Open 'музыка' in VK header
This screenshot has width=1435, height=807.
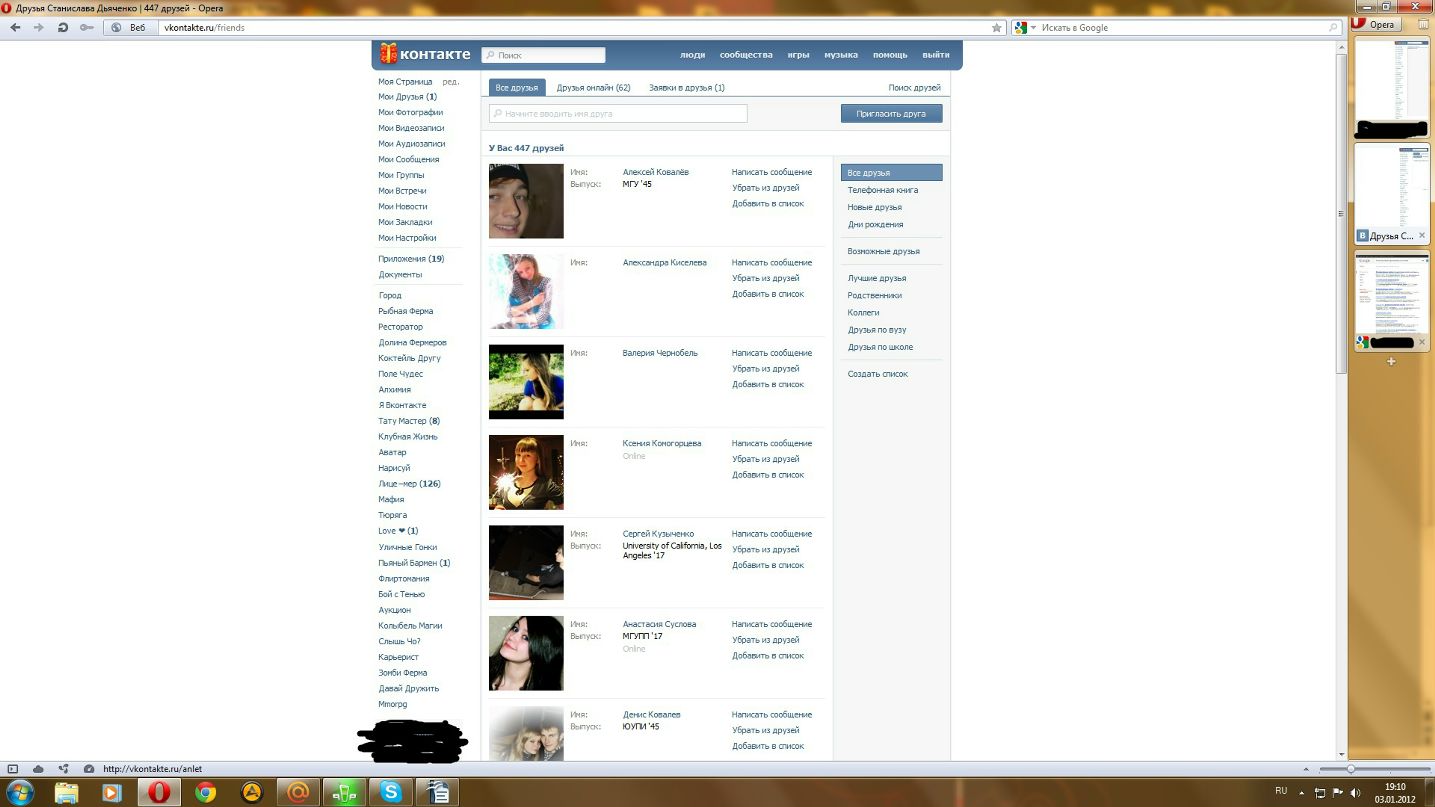click(x=841, y=55)
